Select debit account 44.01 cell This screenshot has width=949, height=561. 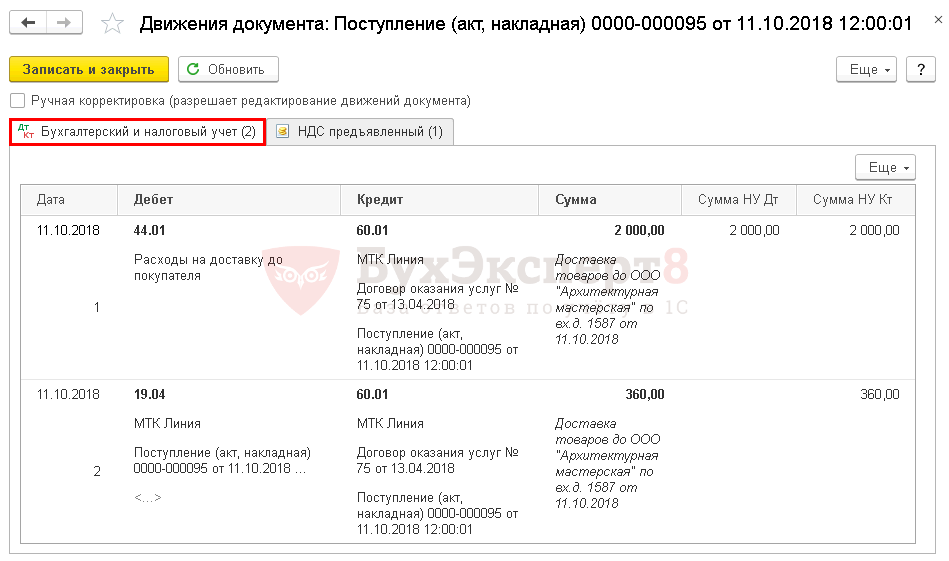(150, 230)
